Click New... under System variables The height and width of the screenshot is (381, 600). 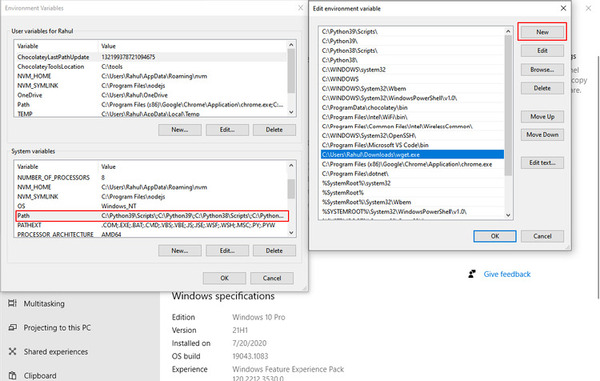(x=179, y=251)
